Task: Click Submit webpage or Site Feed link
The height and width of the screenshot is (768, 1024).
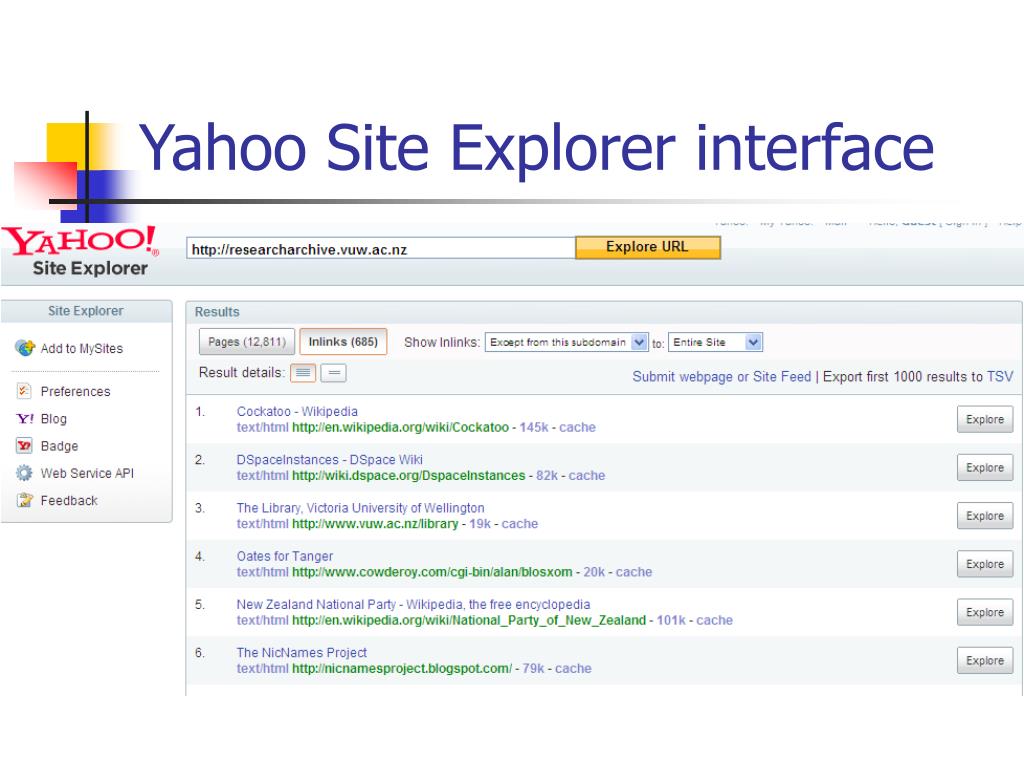Action: click(722, 377)
